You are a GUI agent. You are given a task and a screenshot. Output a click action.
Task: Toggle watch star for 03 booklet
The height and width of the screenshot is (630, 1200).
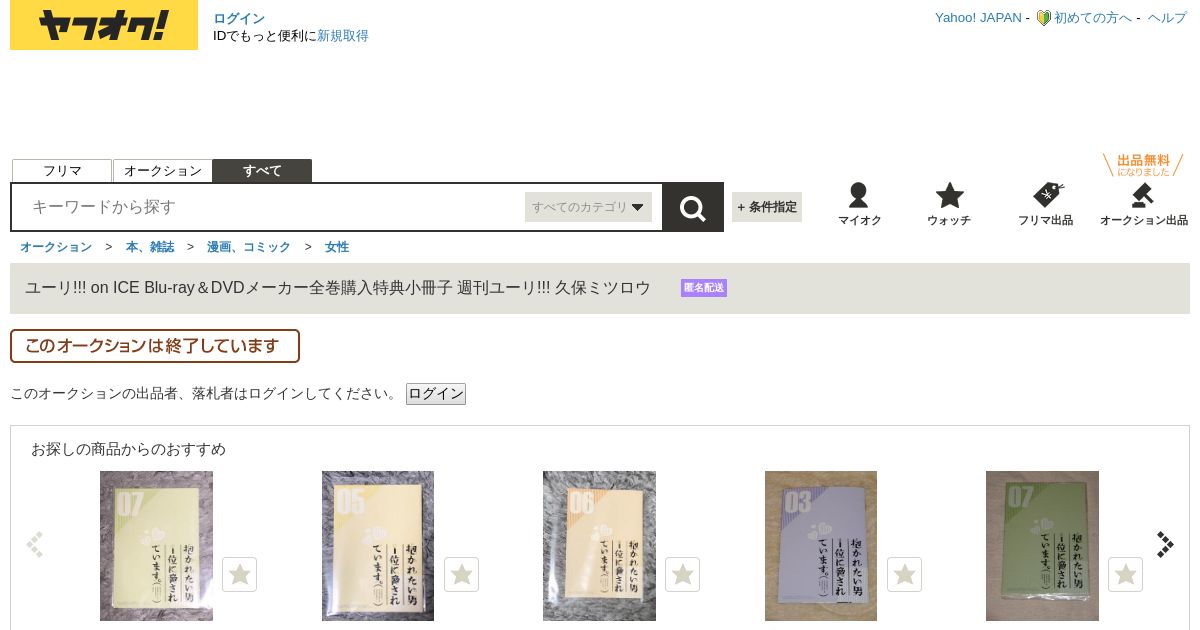[904, 575]
